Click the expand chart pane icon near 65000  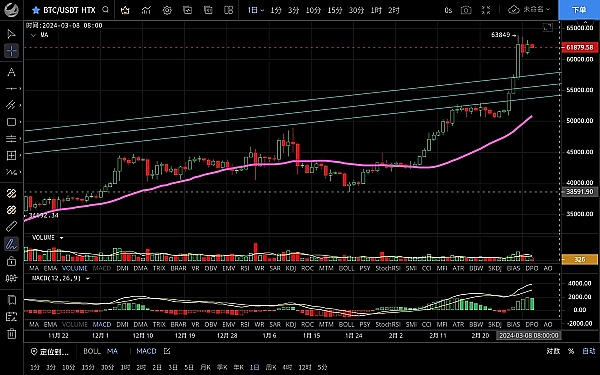point(548,27)
